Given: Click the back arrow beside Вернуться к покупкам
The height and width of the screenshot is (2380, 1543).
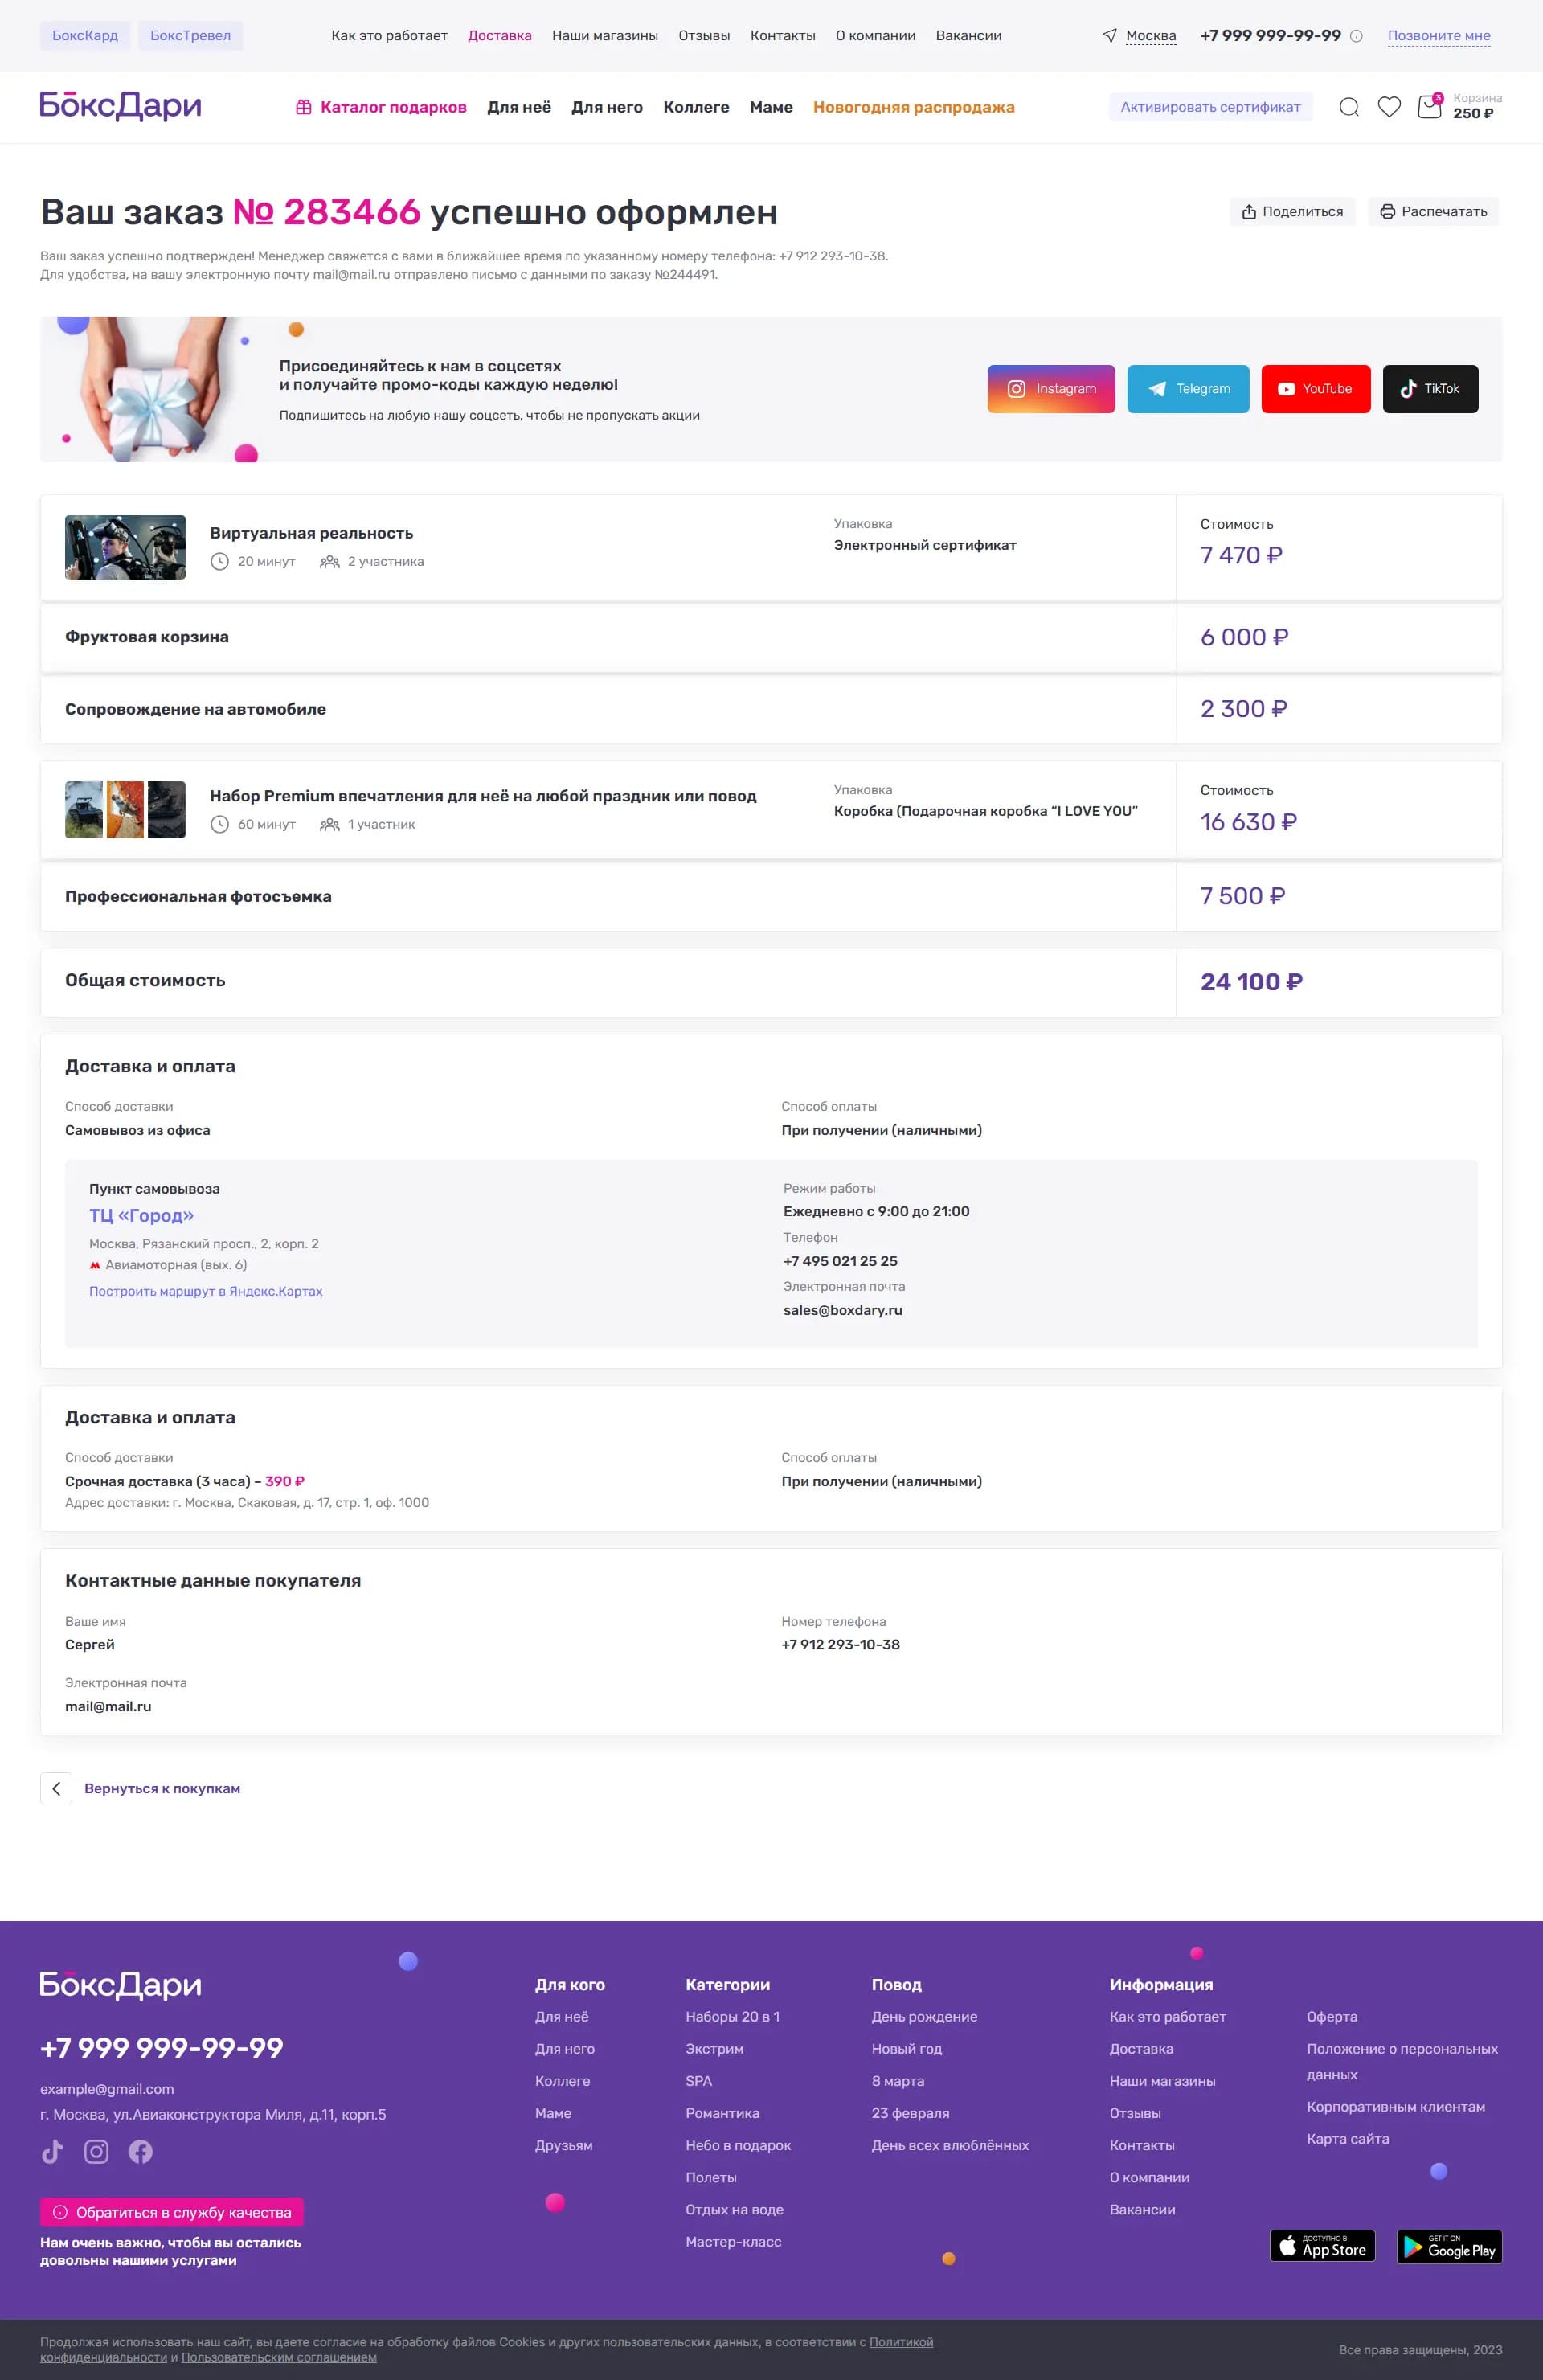Looking at the screenshot, I should click(56, 1789).
